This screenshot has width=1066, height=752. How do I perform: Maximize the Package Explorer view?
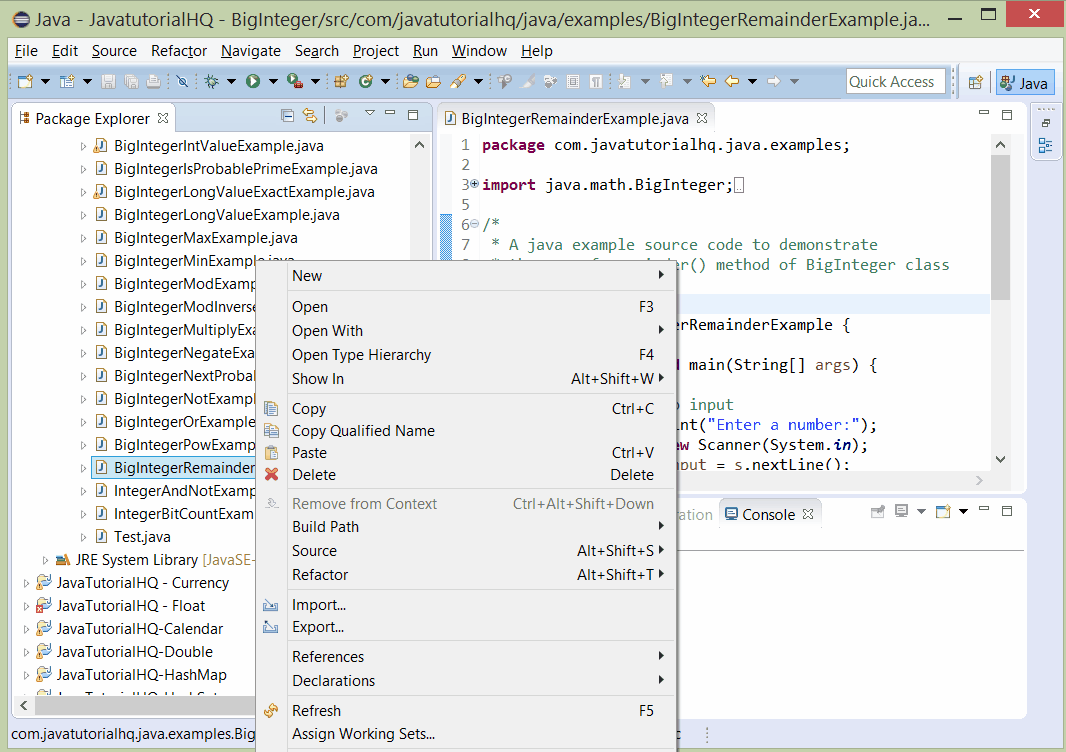click(x=413, y=117)
